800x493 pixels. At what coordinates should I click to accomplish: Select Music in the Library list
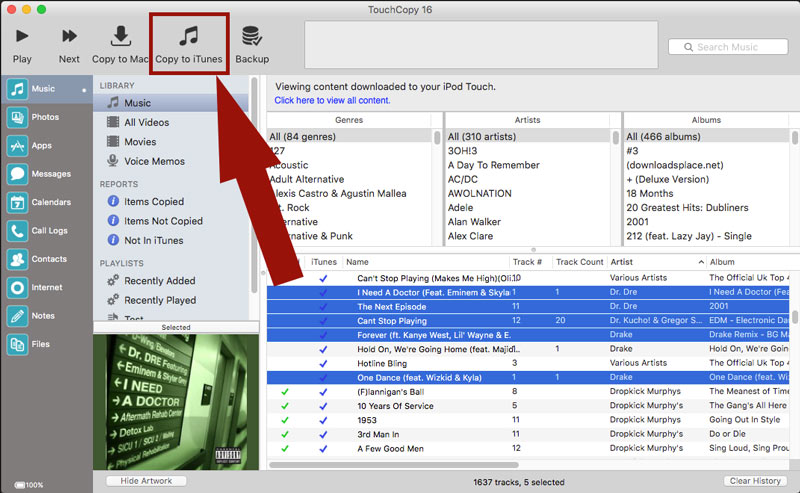click(x=170, y=103)
